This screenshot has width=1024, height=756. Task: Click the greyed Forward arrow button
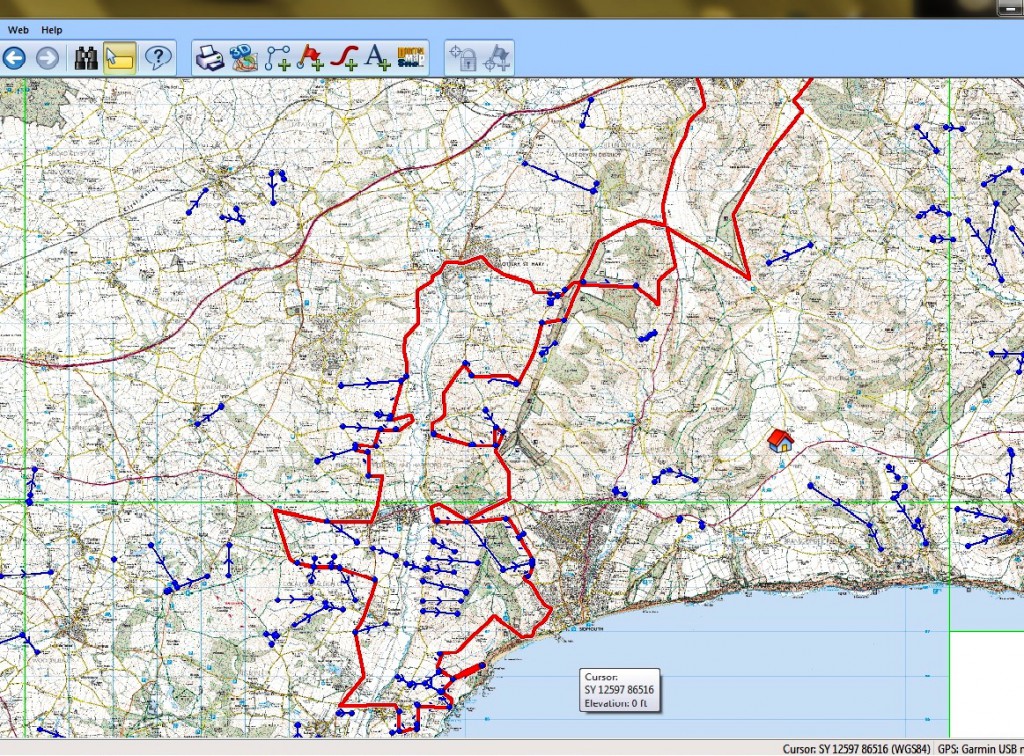click(x=47, y=59)
